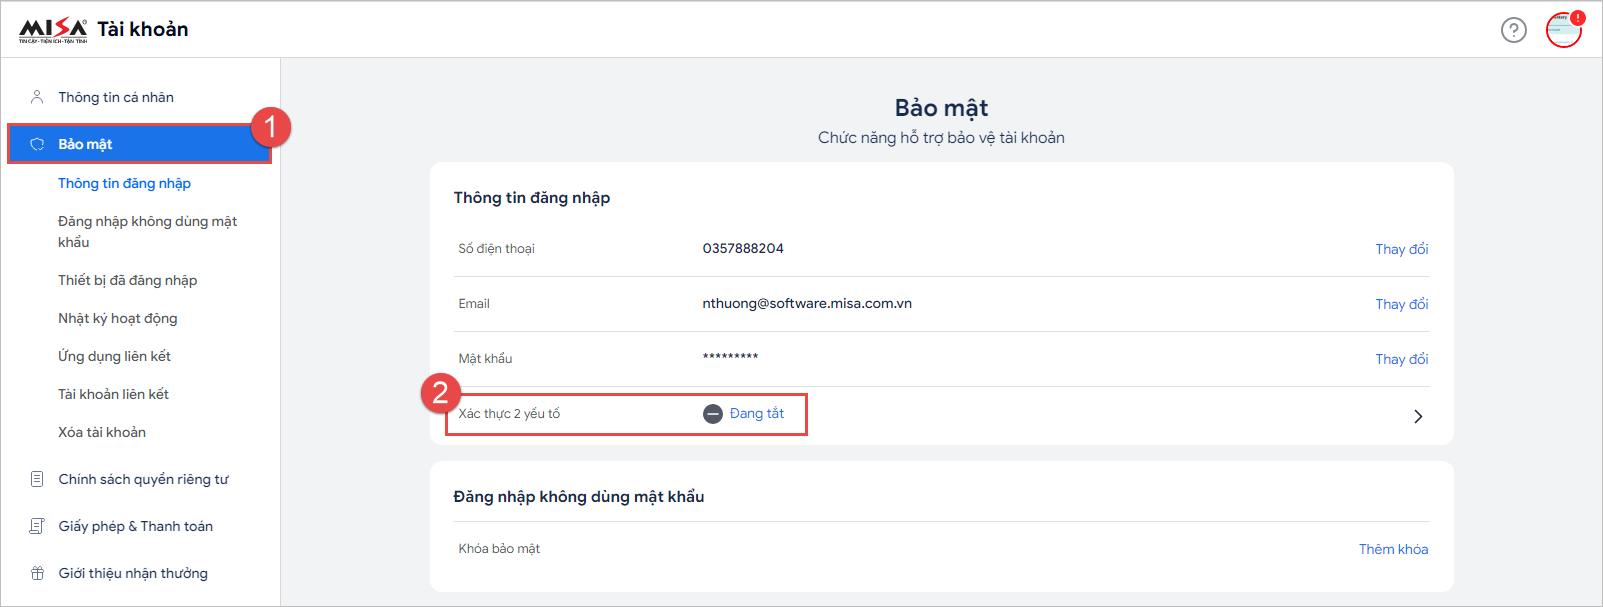The width and height of the screenshot is (1603, 607).
Task: Click the Chức năng hỗ trợ bảo vệ tài khoản subtitle
Action: pos(941,138)
